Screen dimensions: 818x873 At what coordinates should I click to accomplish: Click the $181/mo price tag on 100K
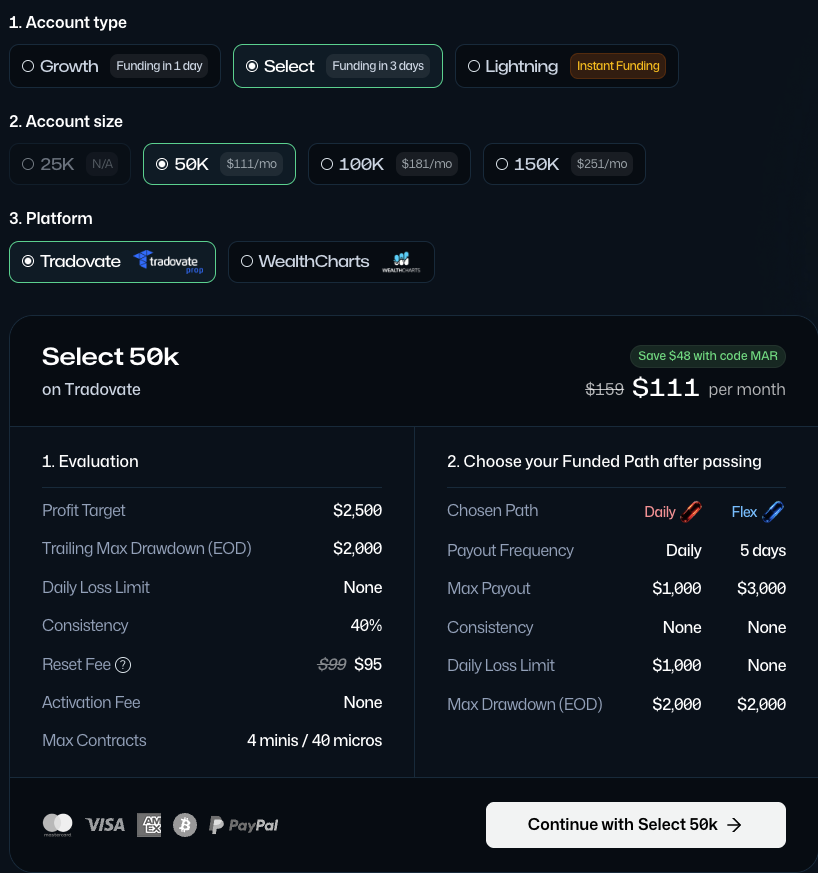(x=427, y=164)
